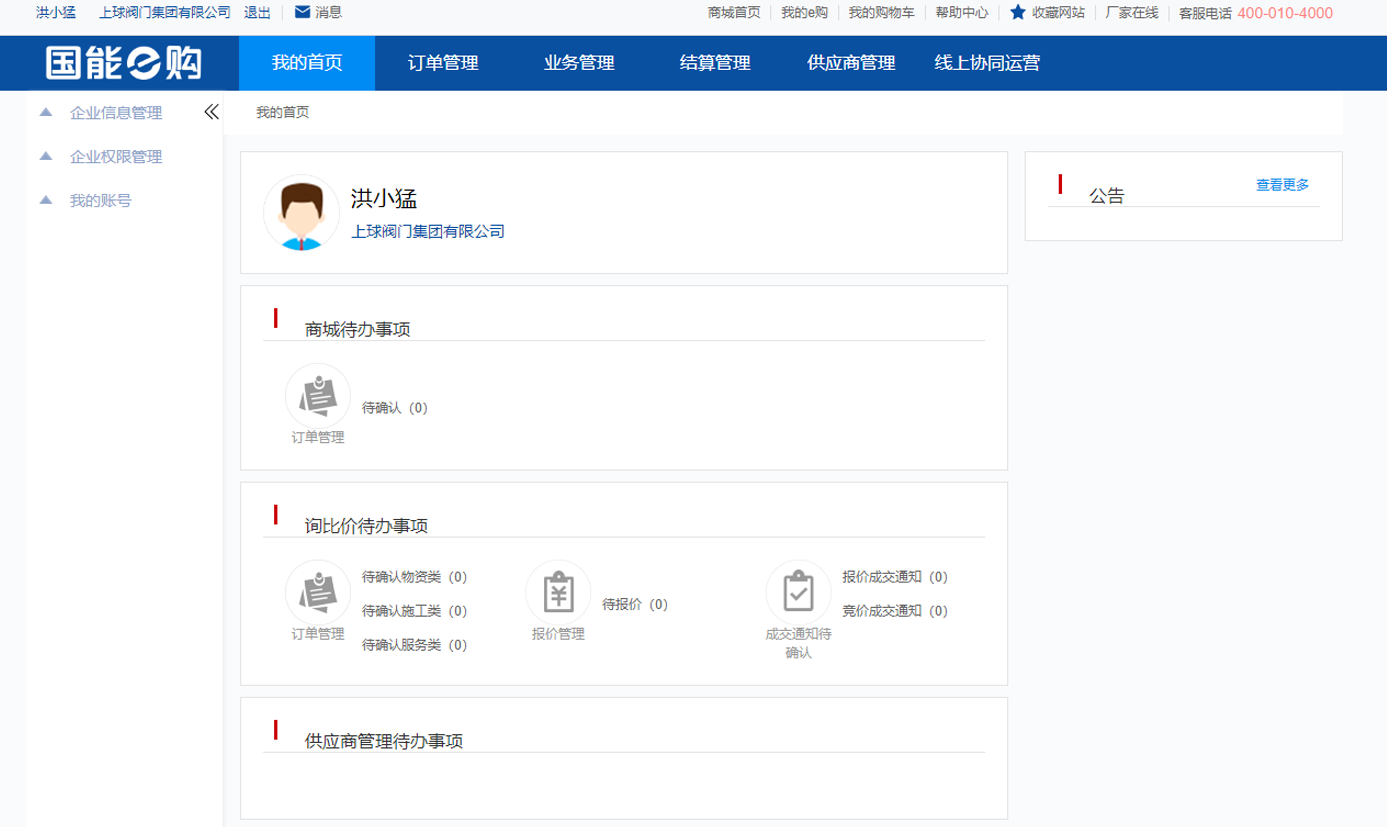1387x827 pixels.
Task: Open 订单管理 icon under 询比价待办事项
Action: (318, 593)
